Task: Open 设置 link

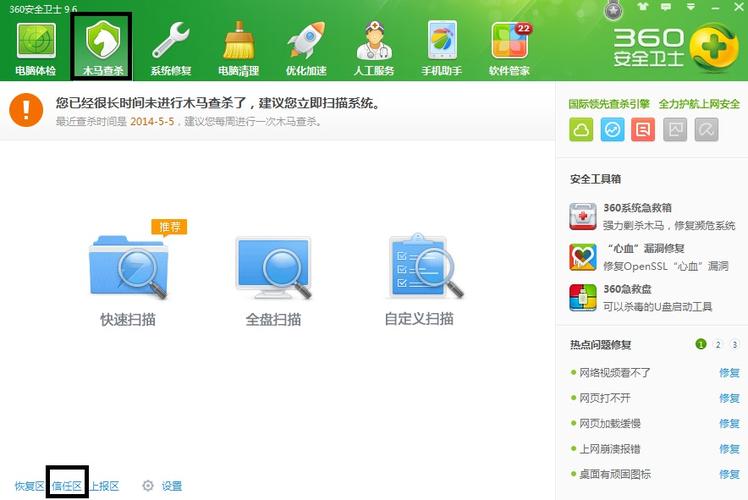Action: pos(172,486)
